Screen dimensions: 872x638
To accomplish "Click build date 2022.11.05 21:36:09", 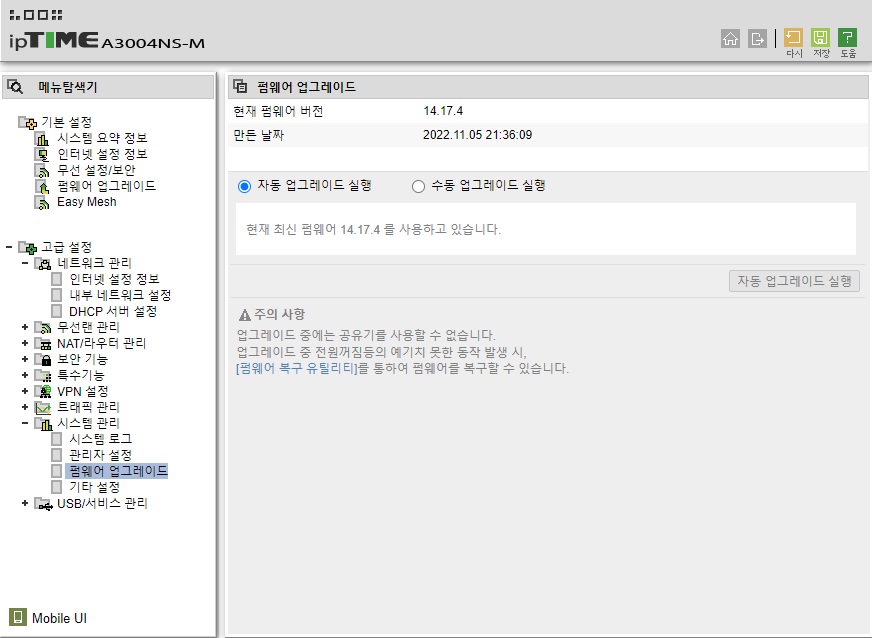I will [x=478, y=135].
